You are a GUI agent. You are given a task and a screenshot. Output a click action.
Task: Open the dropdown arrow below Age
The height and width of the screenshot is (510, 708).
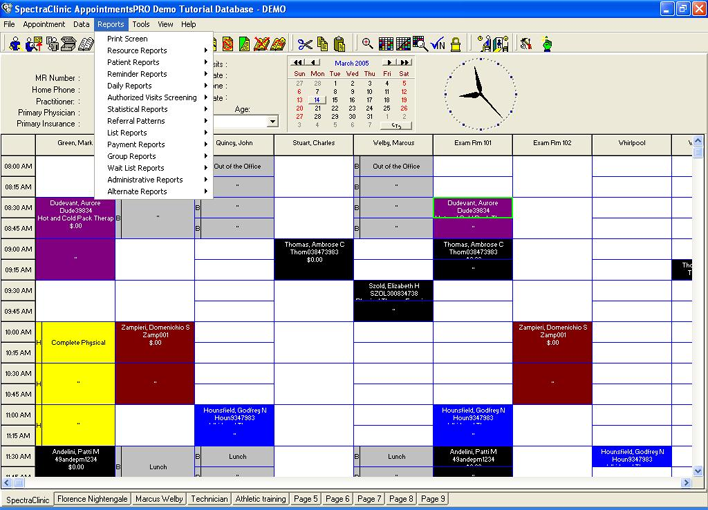[272, 122]
